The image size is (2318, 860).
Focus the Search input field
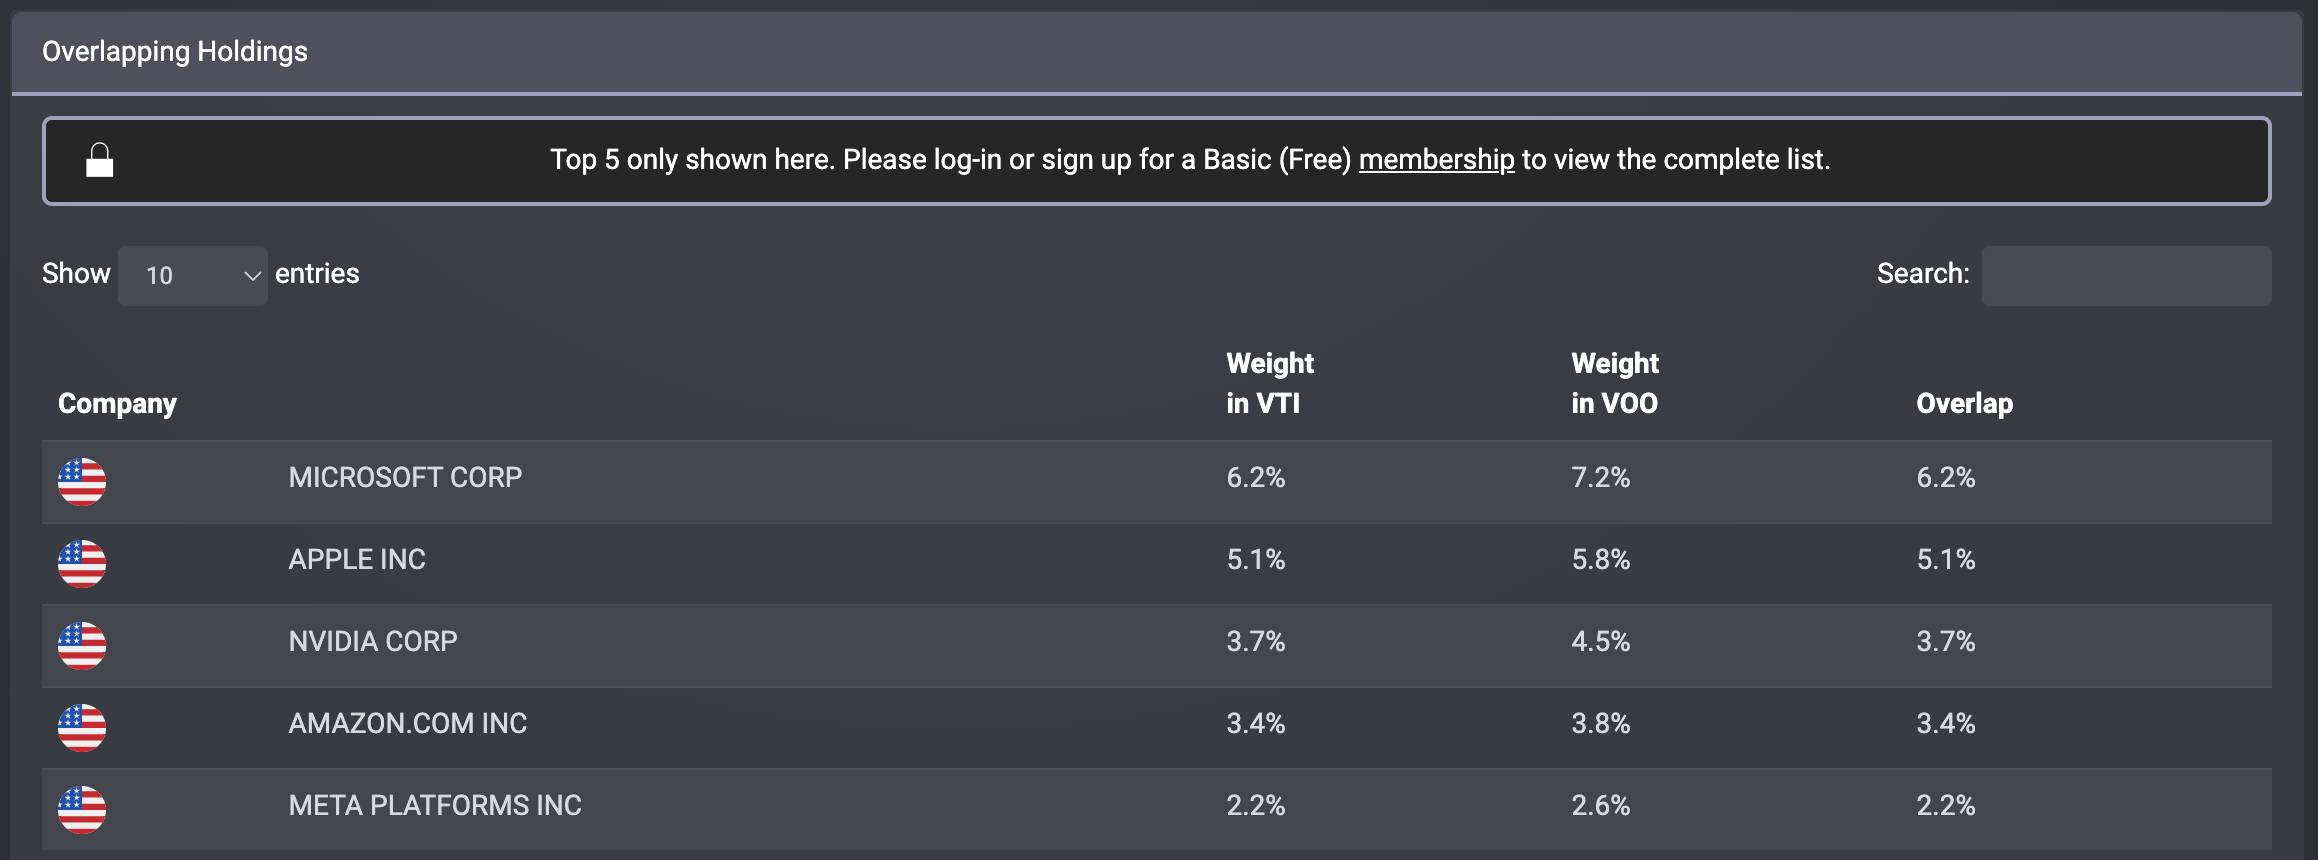click(x=2126, y=276)
